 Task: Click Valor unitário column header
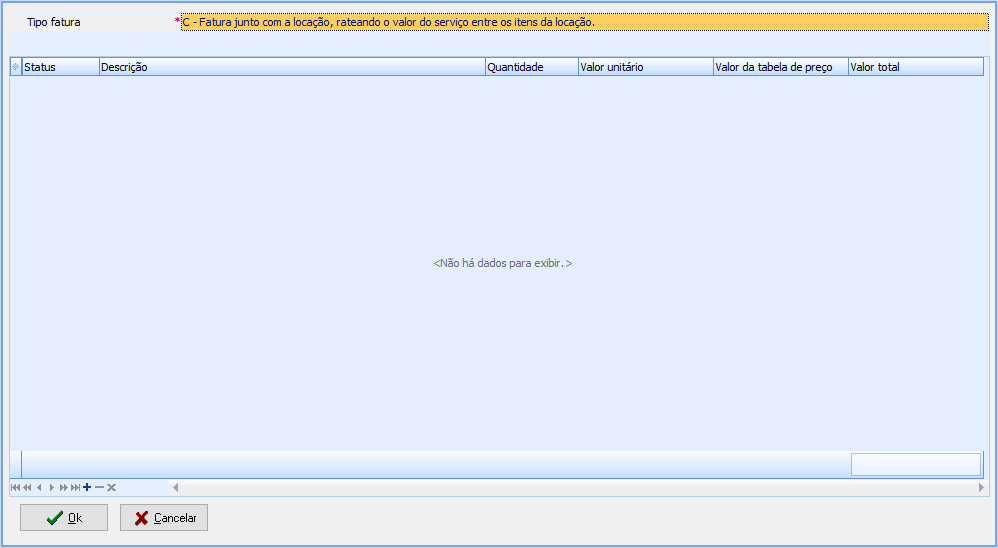click(x=646, y=67)
